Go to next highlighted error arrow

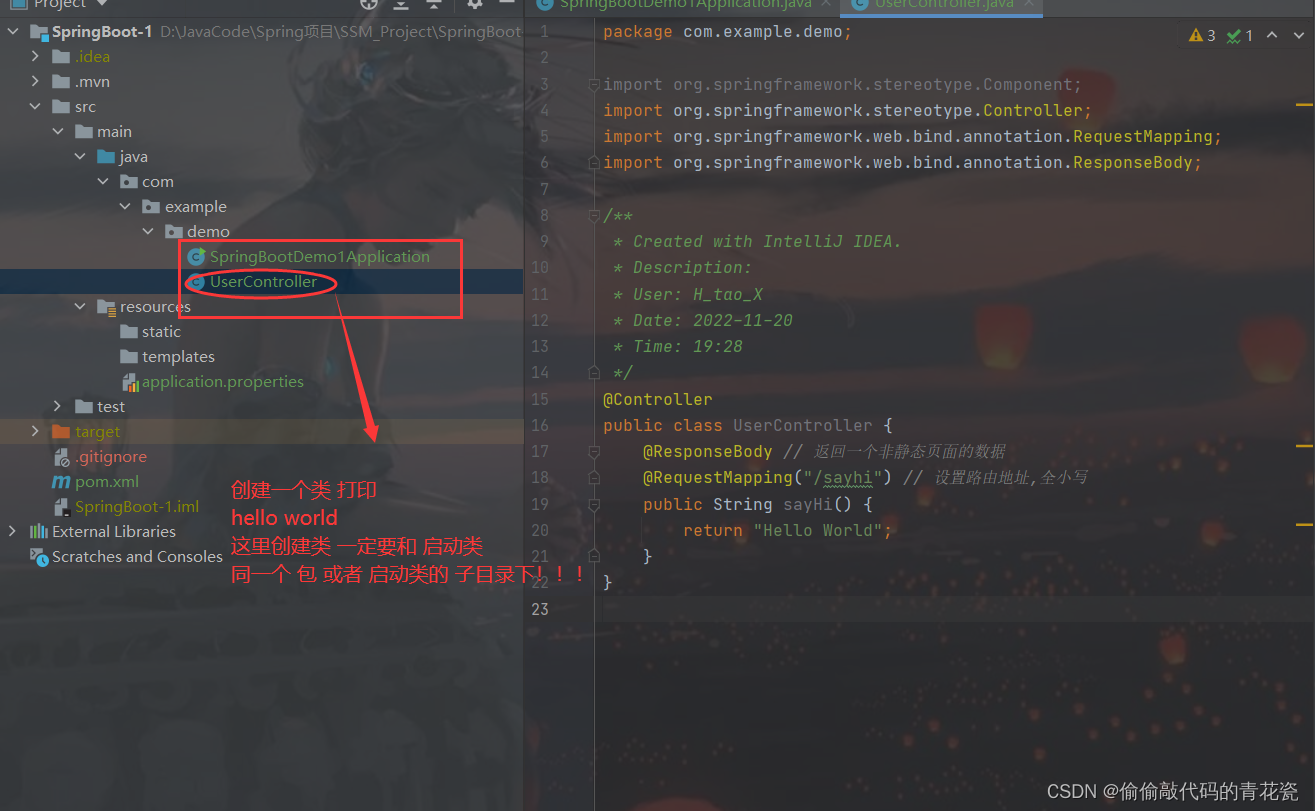tap(1297, 35)
